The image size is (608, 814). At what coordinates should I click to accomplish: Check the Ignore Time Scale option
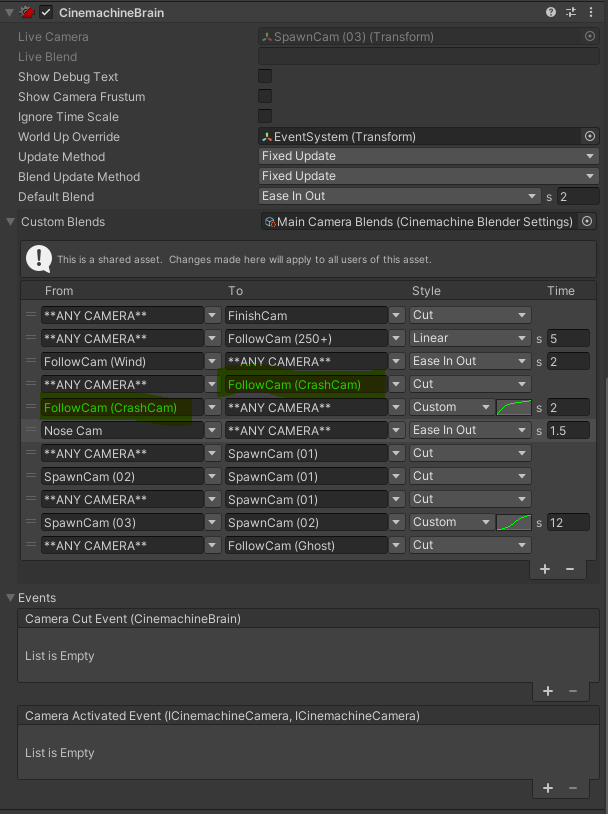point(265,117)
